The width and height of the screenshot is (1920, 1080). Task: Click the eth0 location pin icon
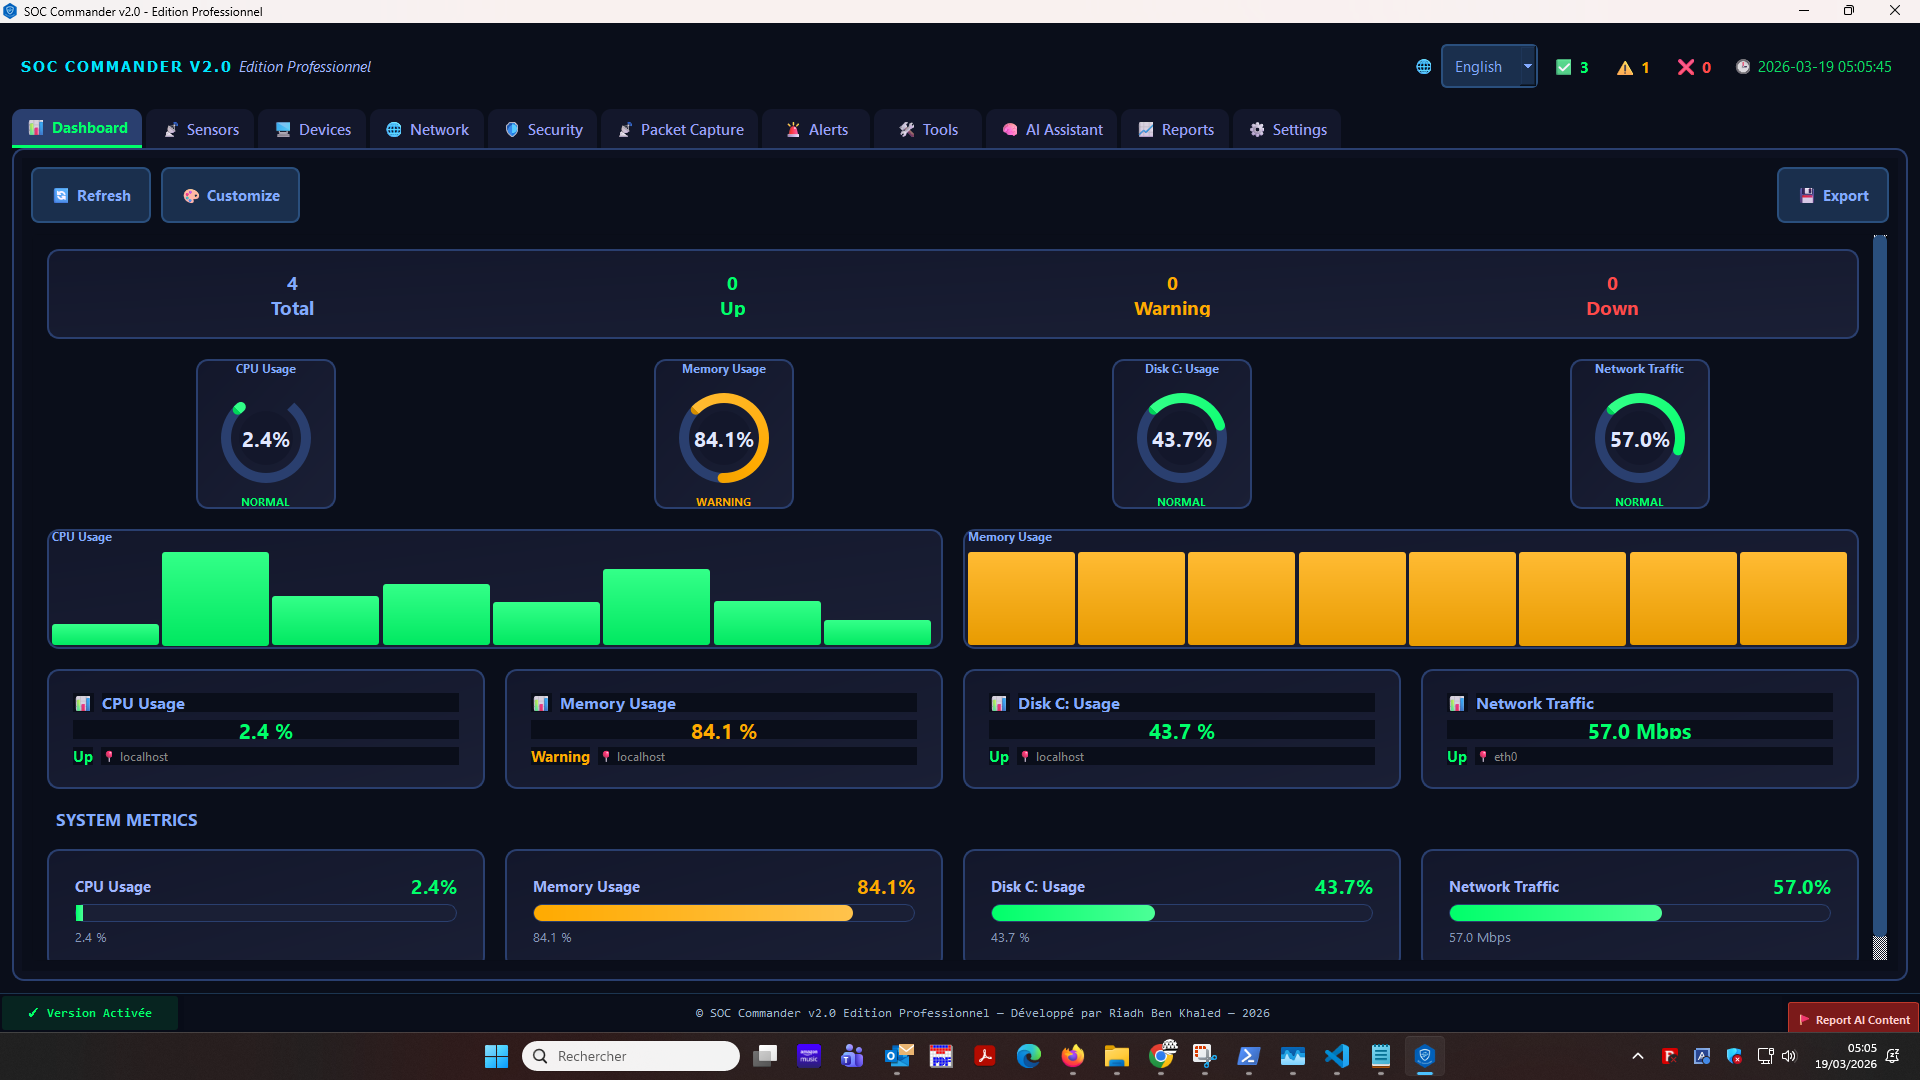(1483, 757)
